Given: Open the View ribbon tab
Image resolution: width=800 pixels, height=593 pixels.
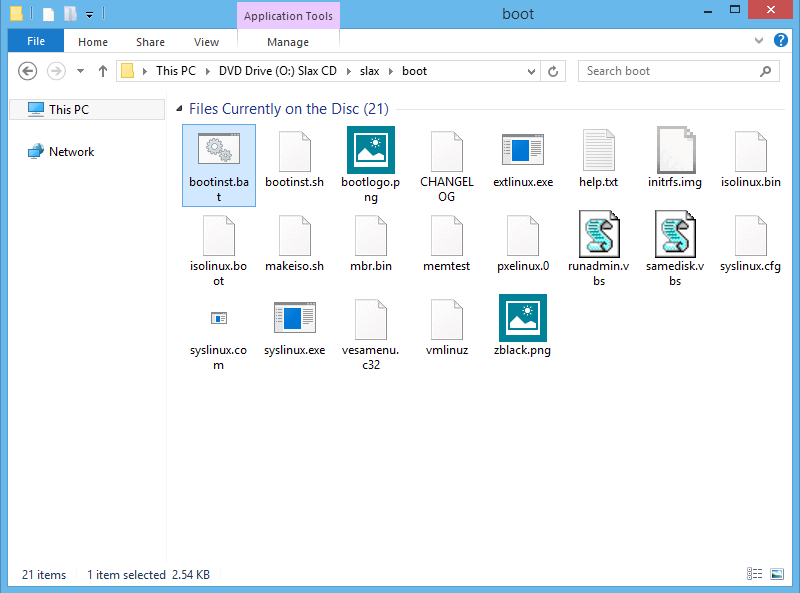Looking at the screenshot, I should coord(206,42).
